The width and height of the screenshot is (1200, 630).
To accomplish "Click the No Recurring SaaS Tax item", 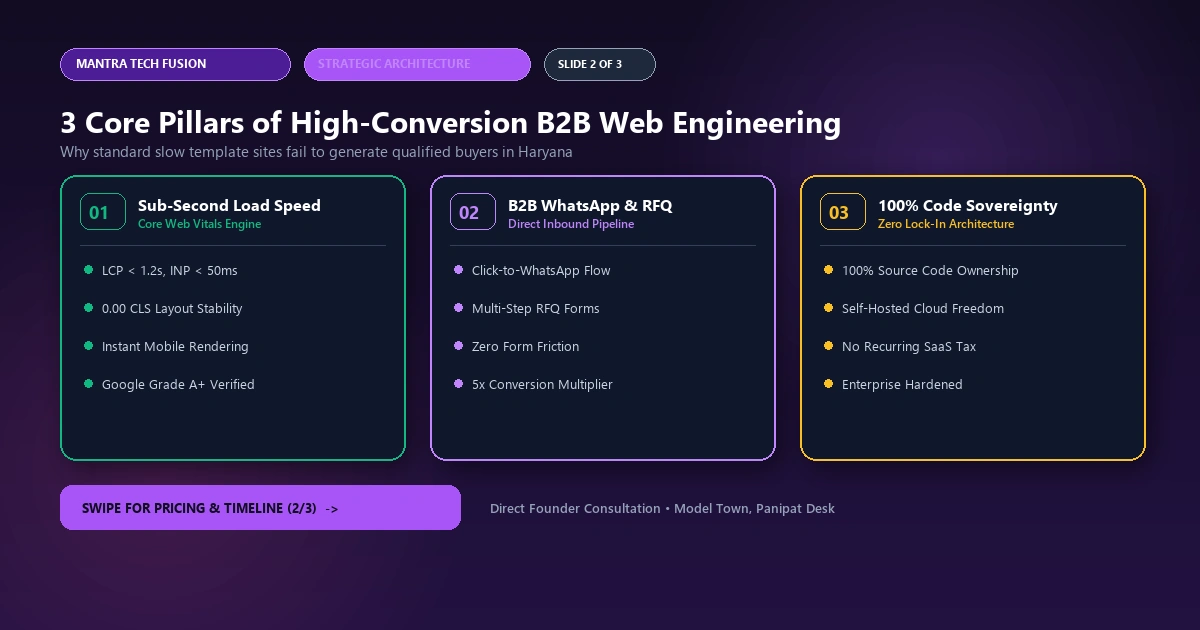I will [x=909, y=347].
